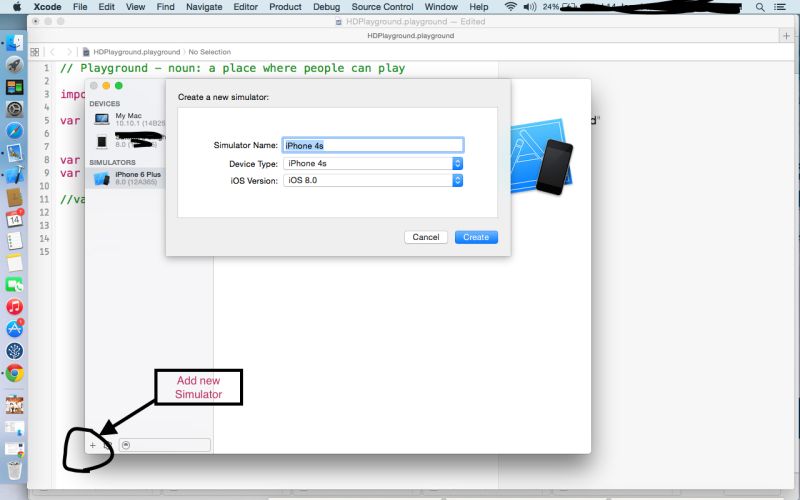Click the Wi-Fi status icon
The image size is (800, 500).
[510, 7]
